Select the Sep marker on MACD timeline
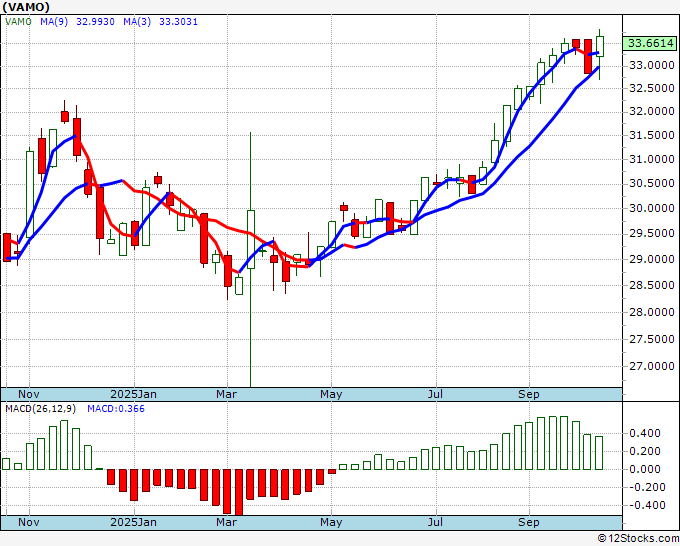 (529, 522)
